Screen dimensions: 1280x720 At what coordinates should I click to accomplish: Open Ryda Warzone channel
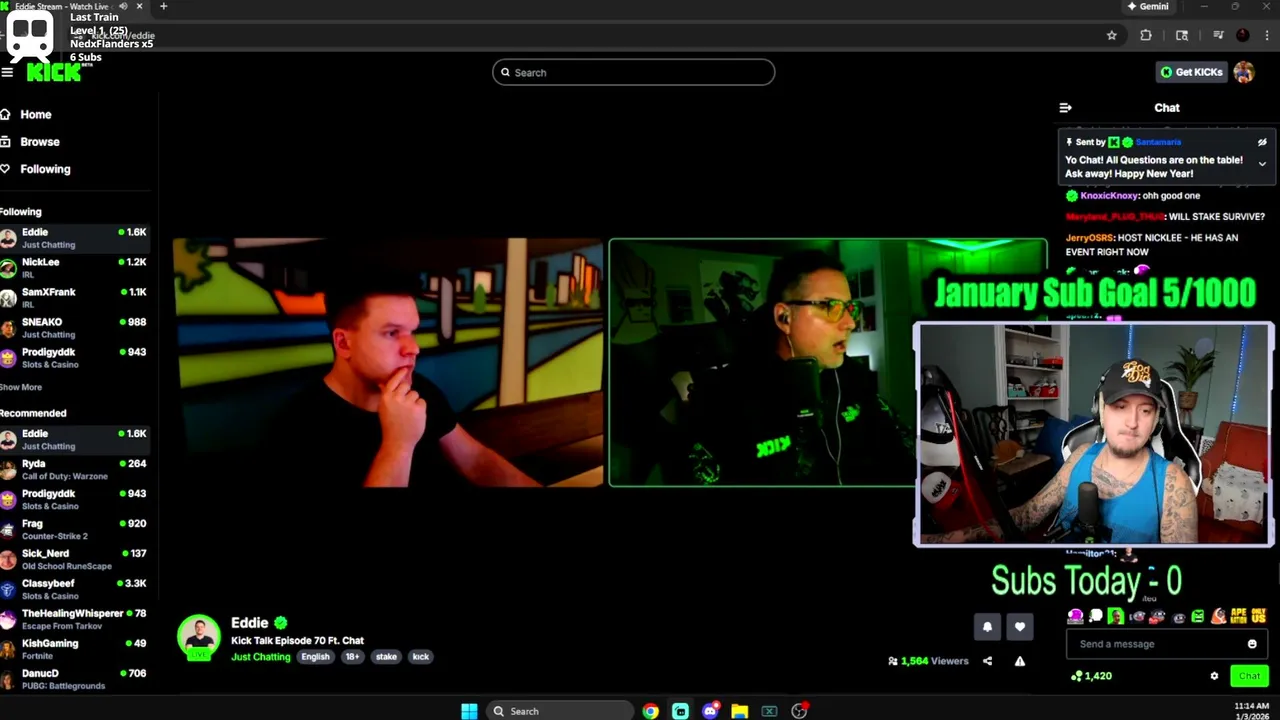[x=74, y=469]
